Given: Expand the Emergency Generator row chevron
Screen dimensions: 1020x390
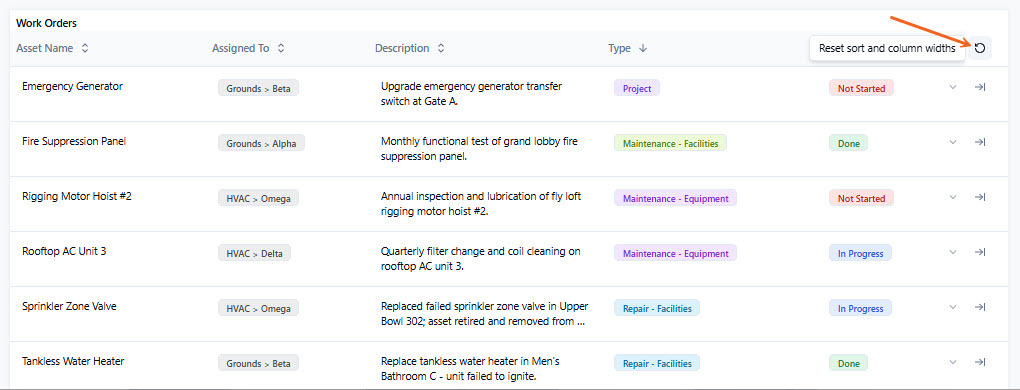Looking at the screenshot, I should [952, 87].
